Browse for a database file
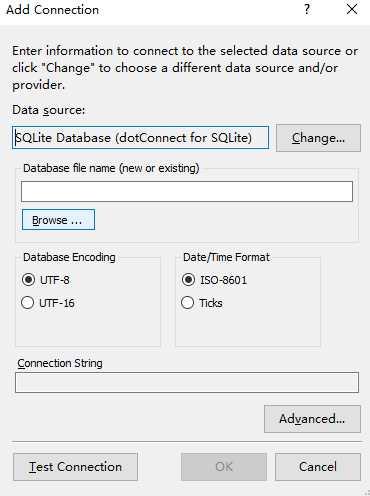Image resolution: width=370 pixels, height=496 pixels. [x=58, y=220]
